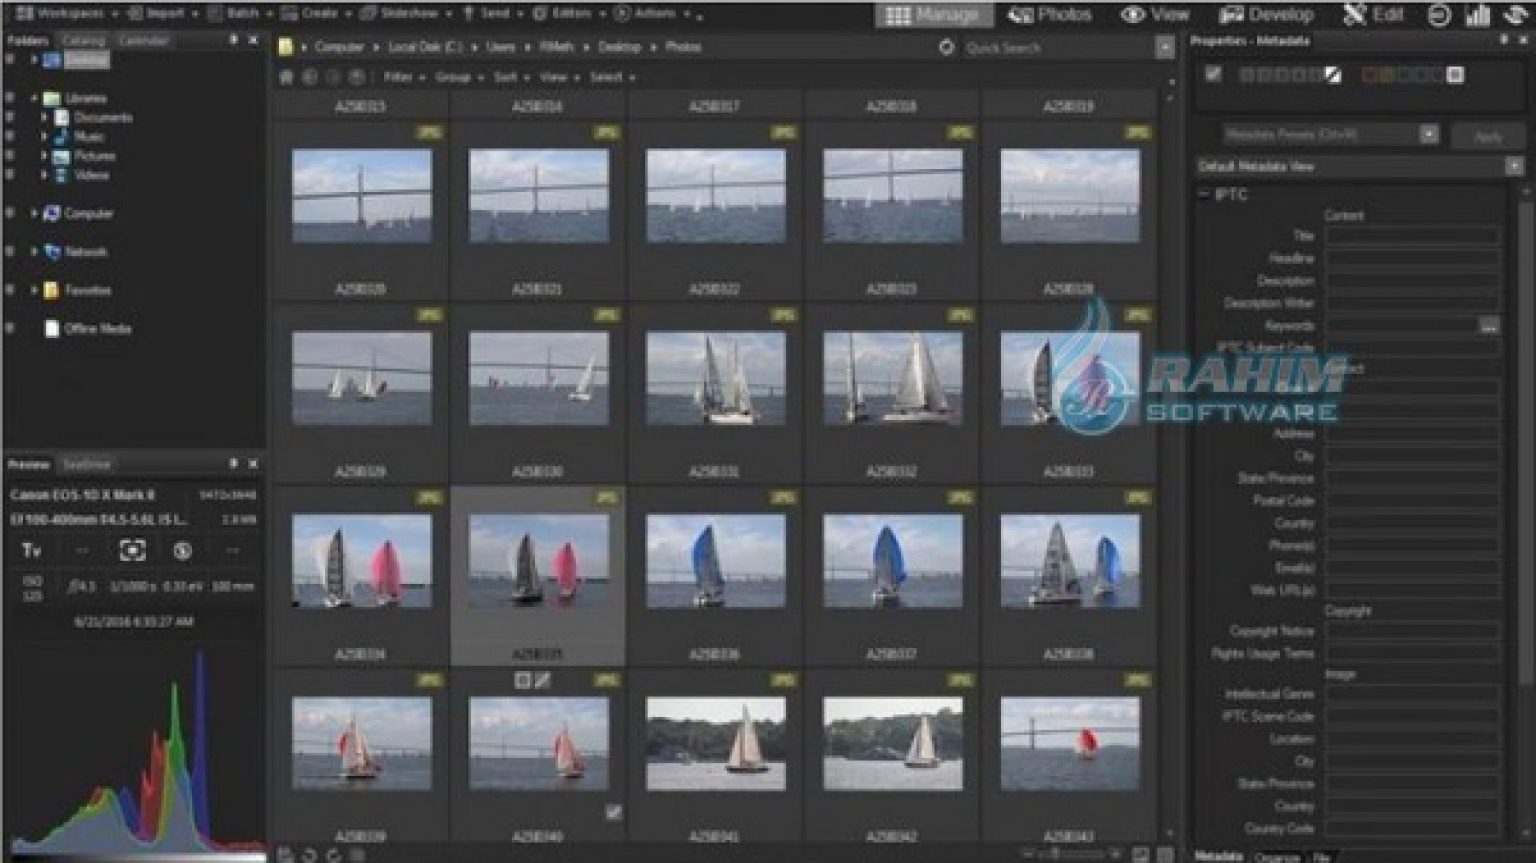The height and width of the screenshot is (863, 1536).
Task: Open the Filter menu
Action: 398,77
